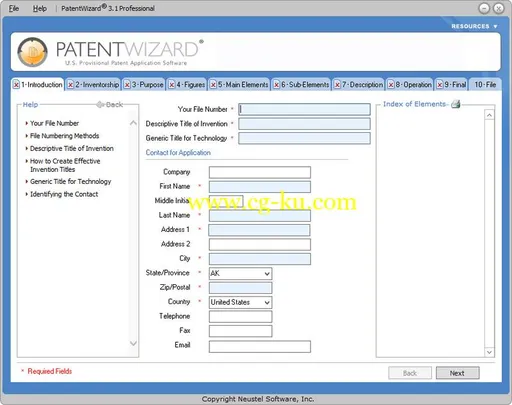Open the 2-Inventorship tab

pyautogui.click(x=93, y=85)
